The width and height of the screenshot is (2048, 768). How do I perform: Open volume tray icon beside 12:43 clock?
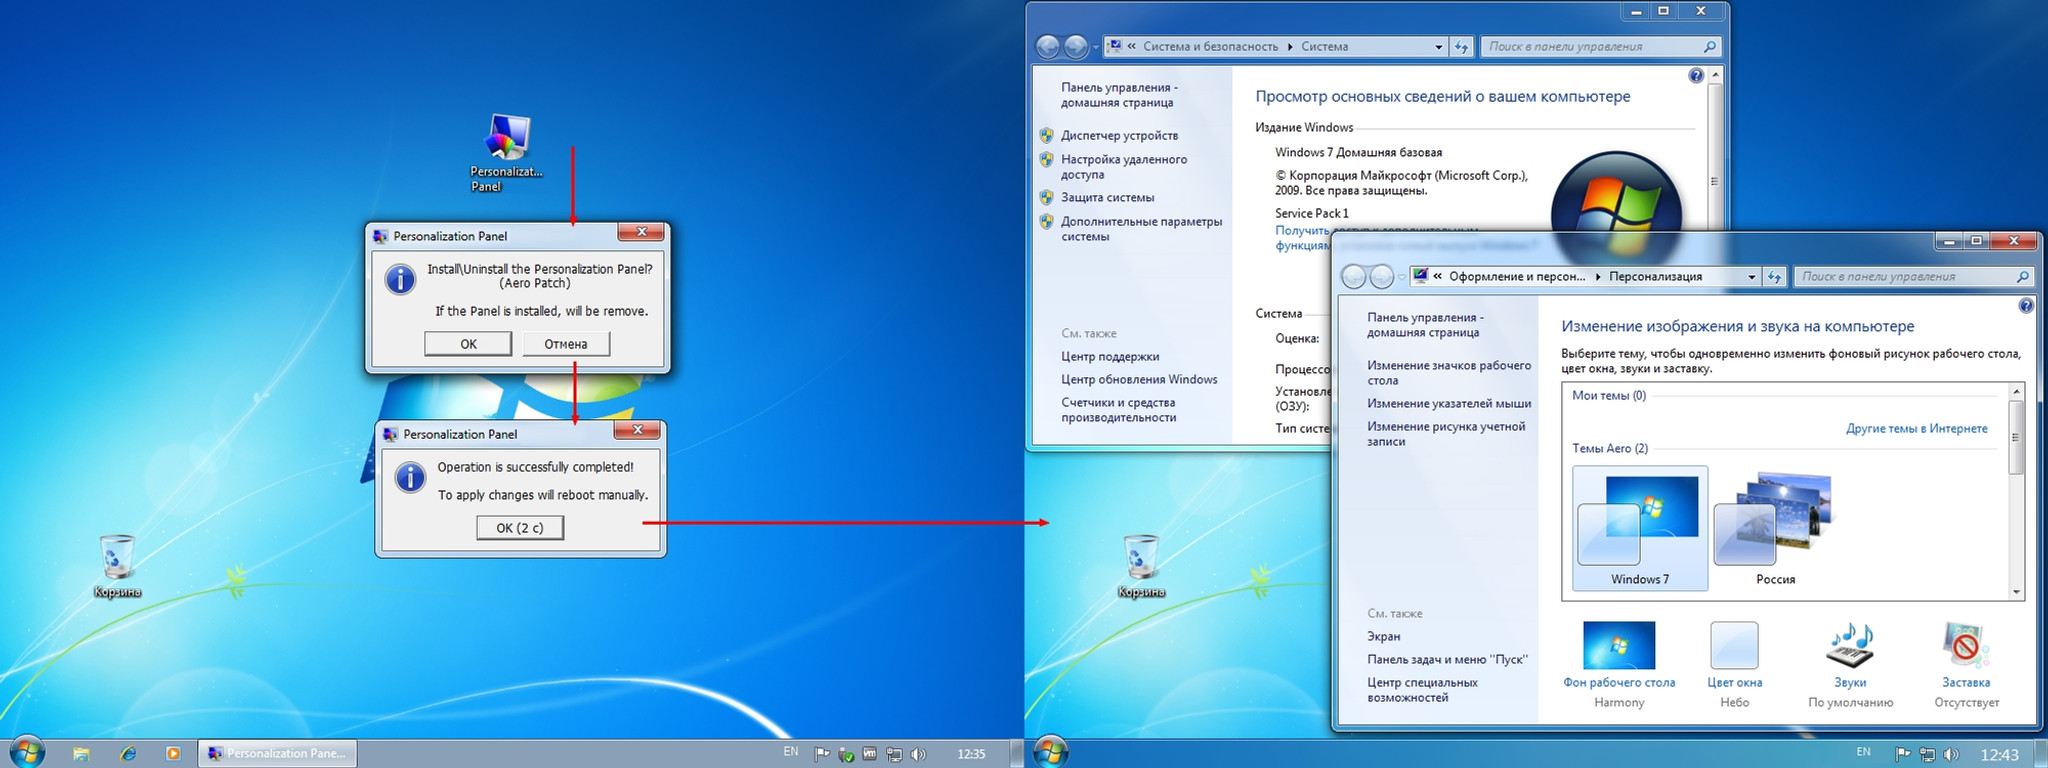(x=1949, y=754)
